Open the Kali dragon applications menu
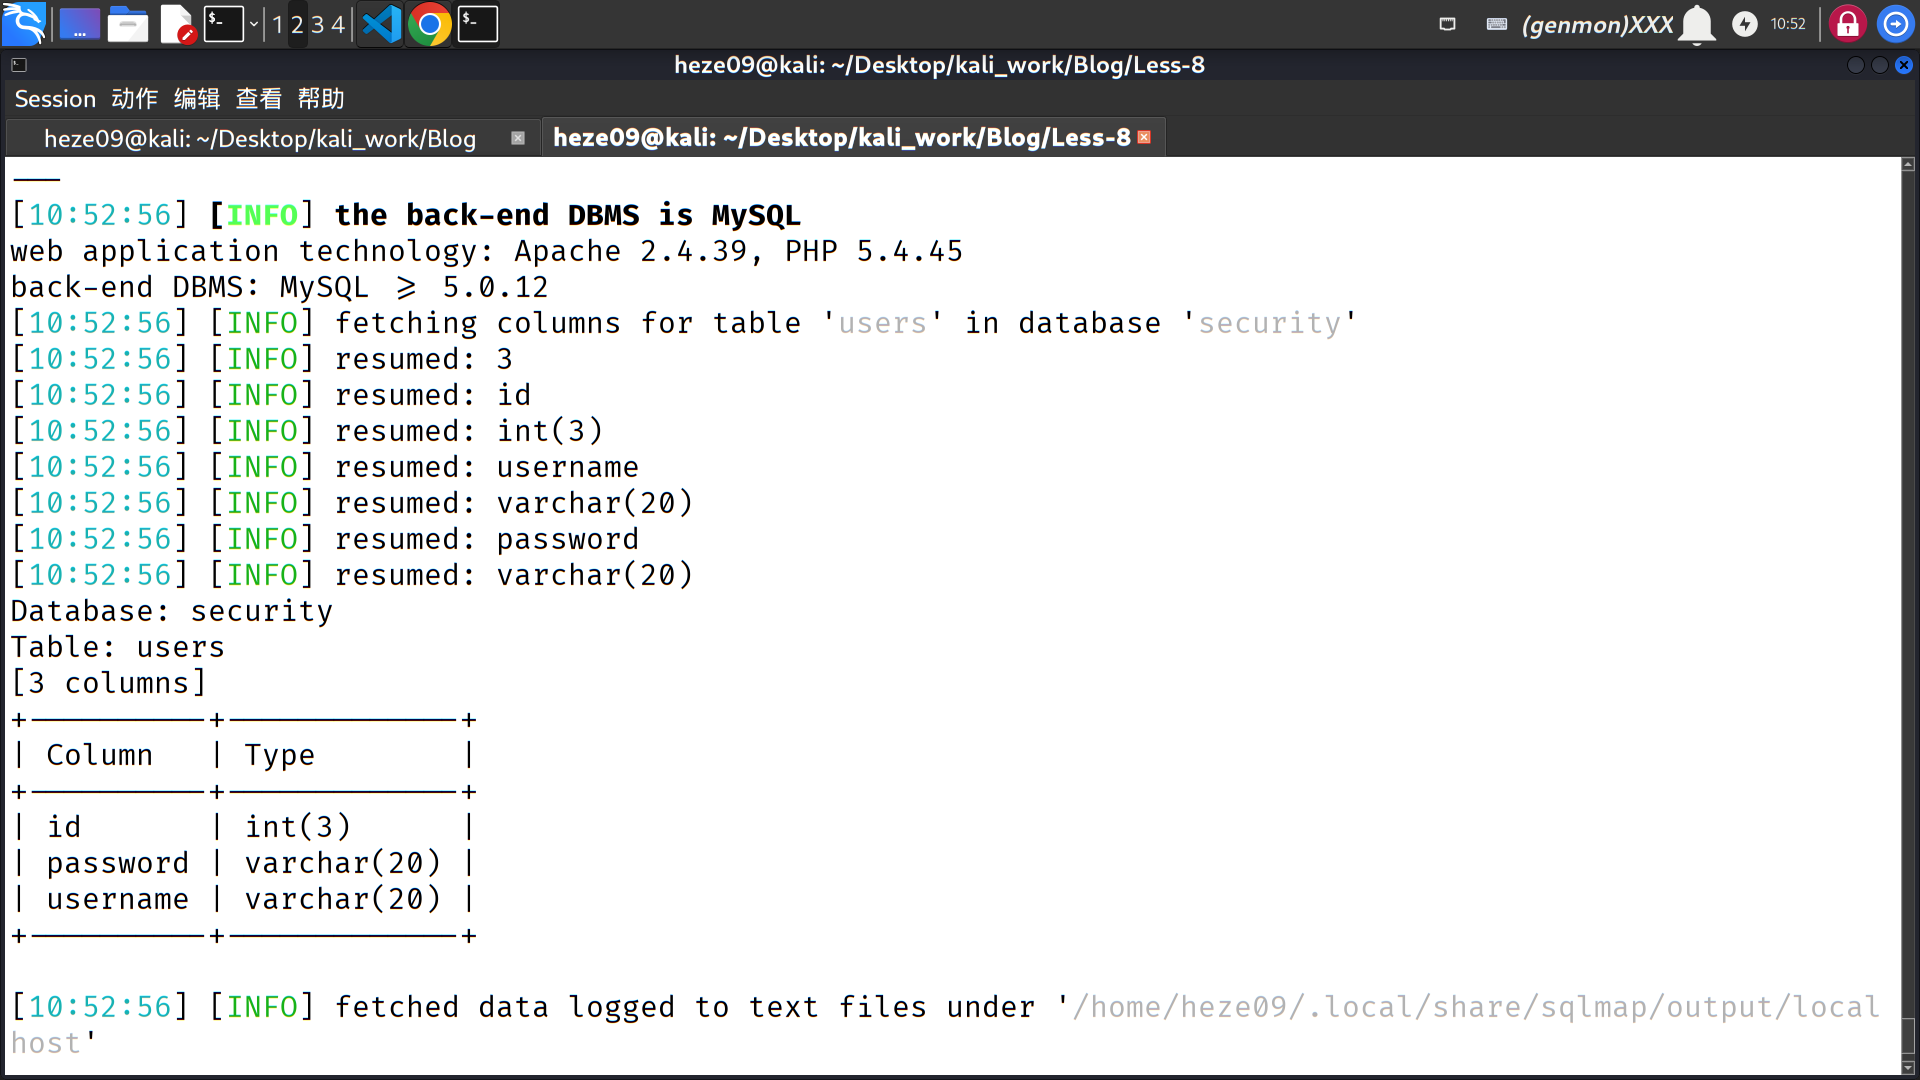Viewport: 1920px width, 1080px height. tap(24, 24)
